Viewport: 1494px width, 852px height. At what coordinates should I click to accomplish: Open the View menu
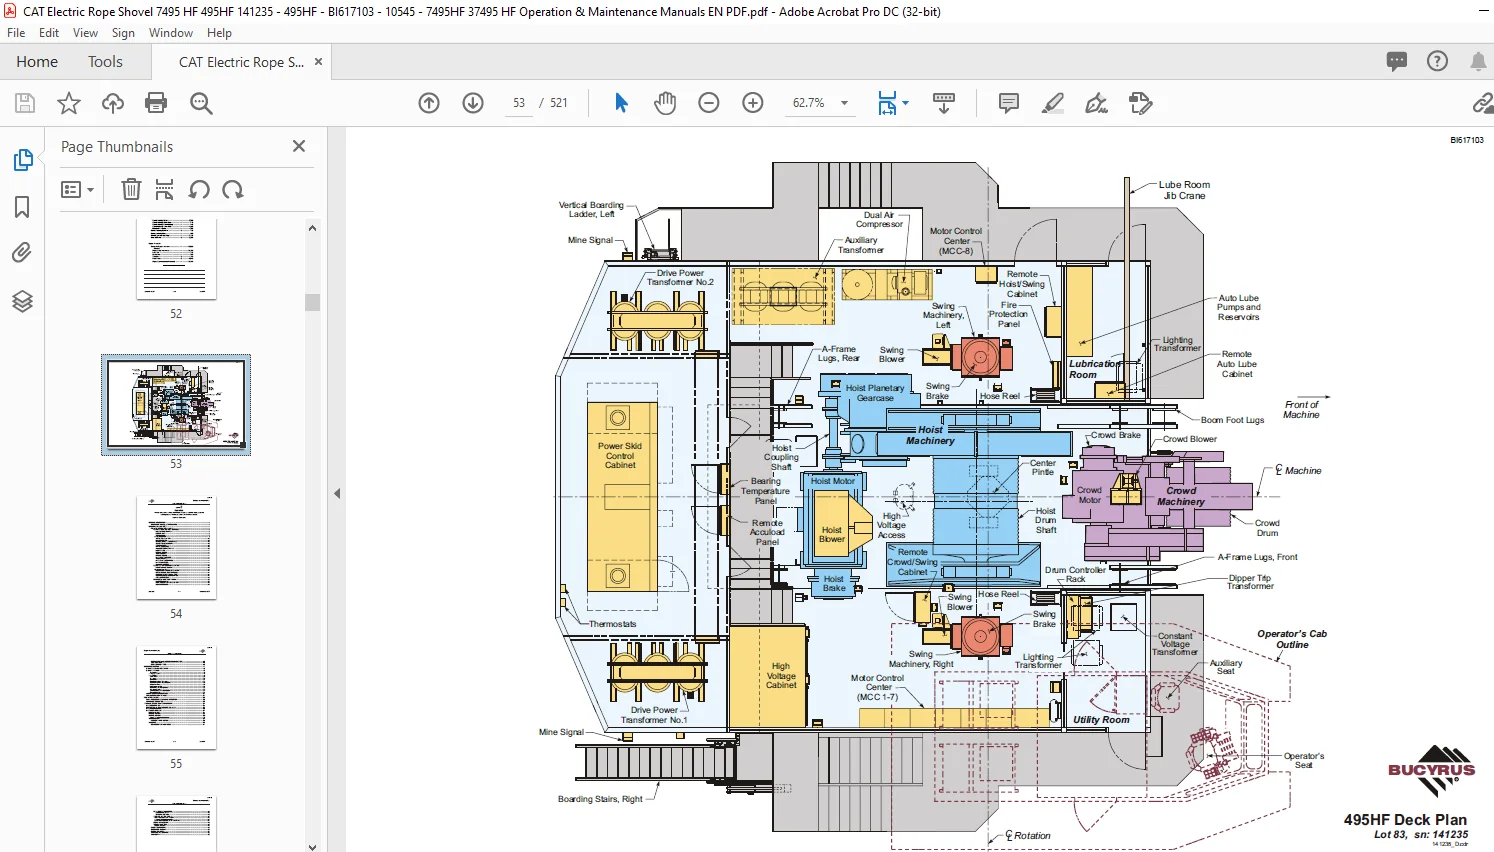[x=86, y=33]
